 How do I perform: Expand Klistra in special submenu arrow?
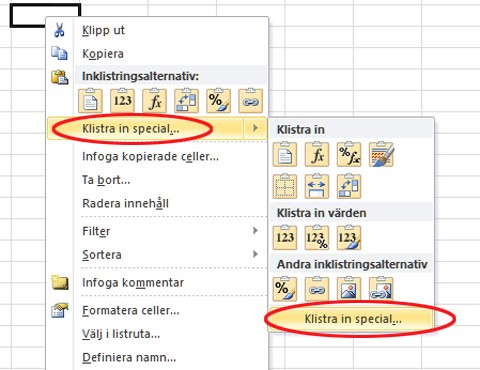tap(255, 128)
